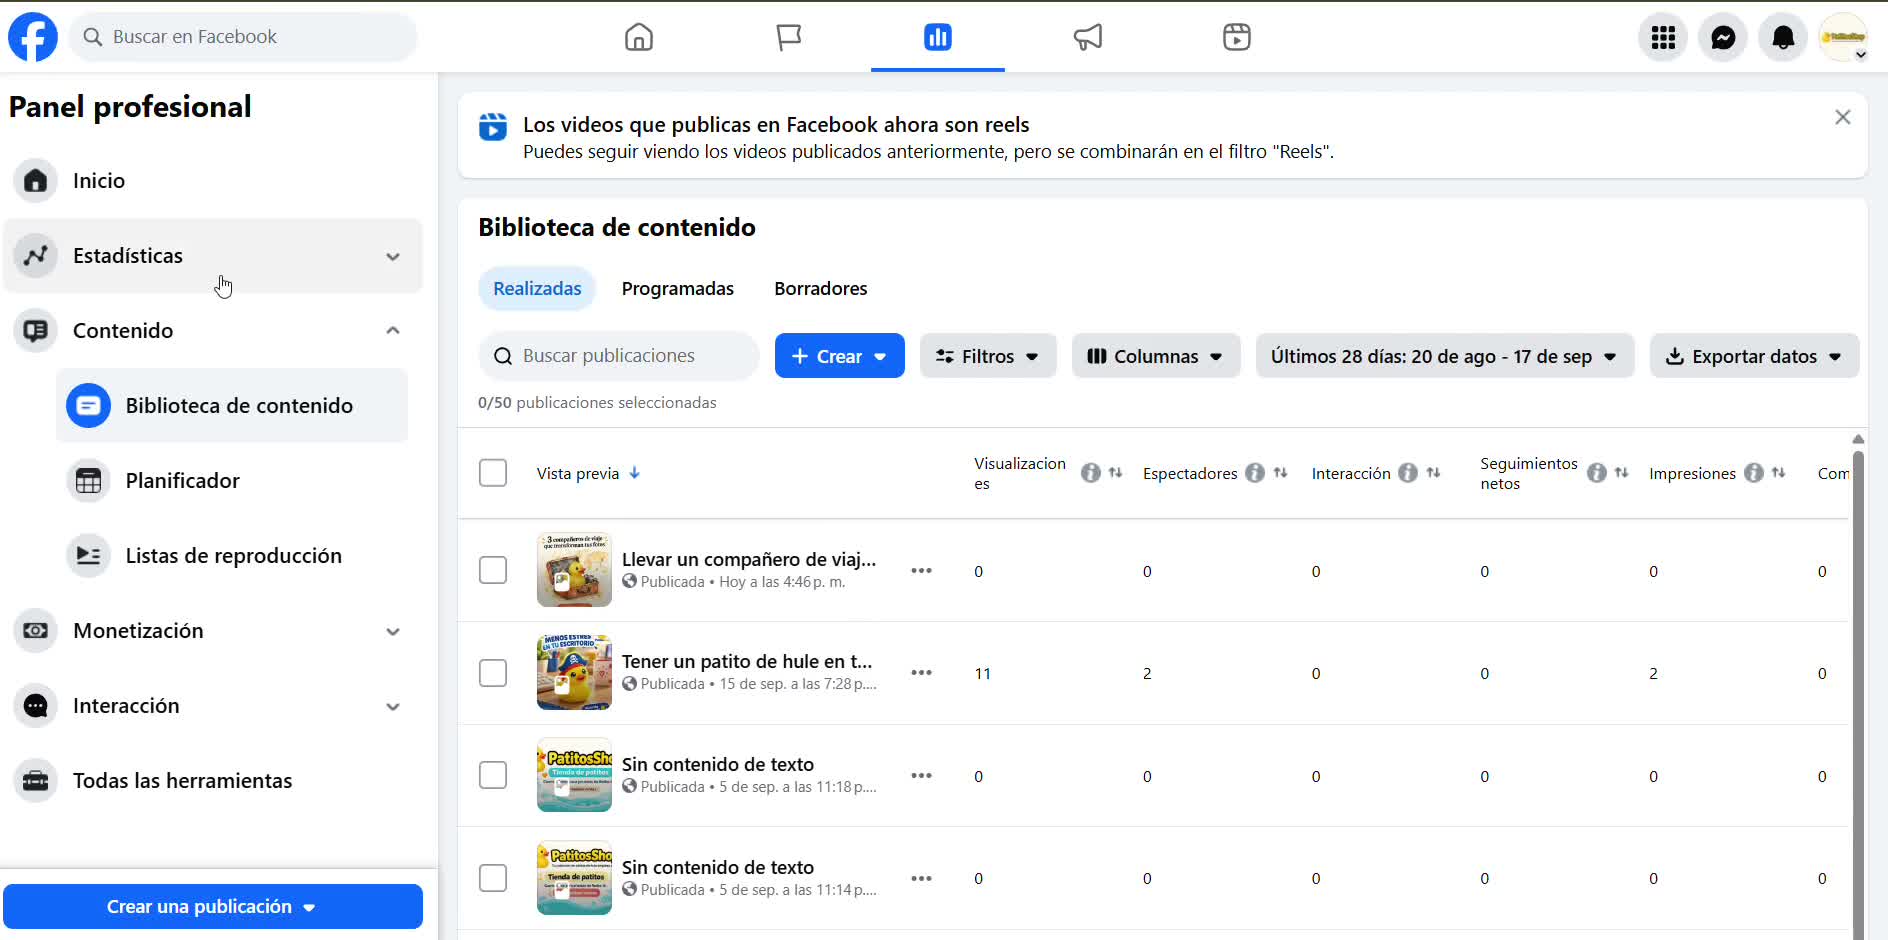Open the profile account avatar
Viewport: 1888px width, 940px height.
1843,37
